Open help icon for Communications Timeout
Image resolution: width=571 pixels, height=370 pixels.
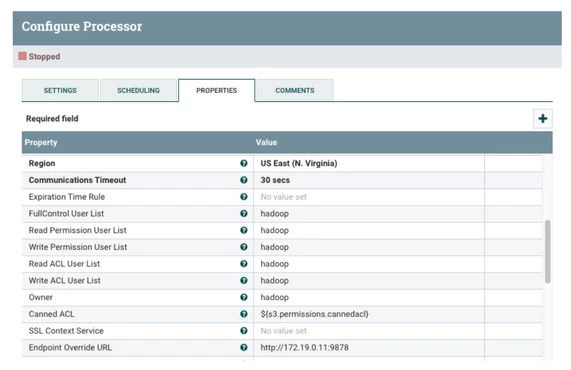pyautogui.click(x=244, y=180)
